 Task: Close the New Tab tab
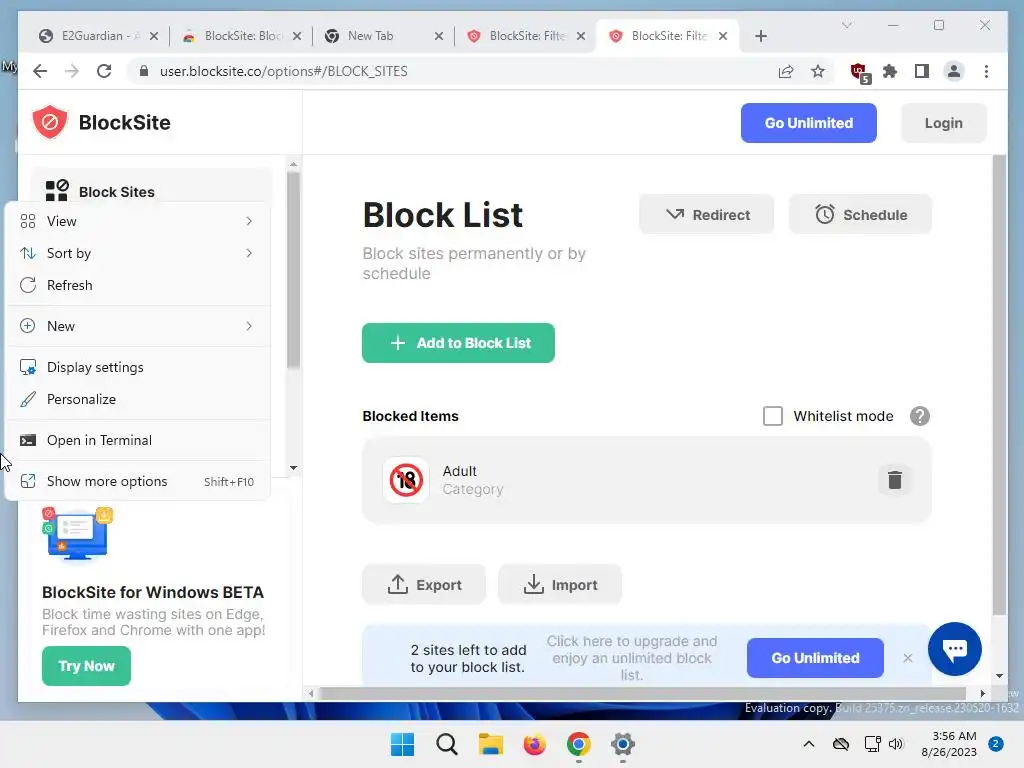point(439,36)
